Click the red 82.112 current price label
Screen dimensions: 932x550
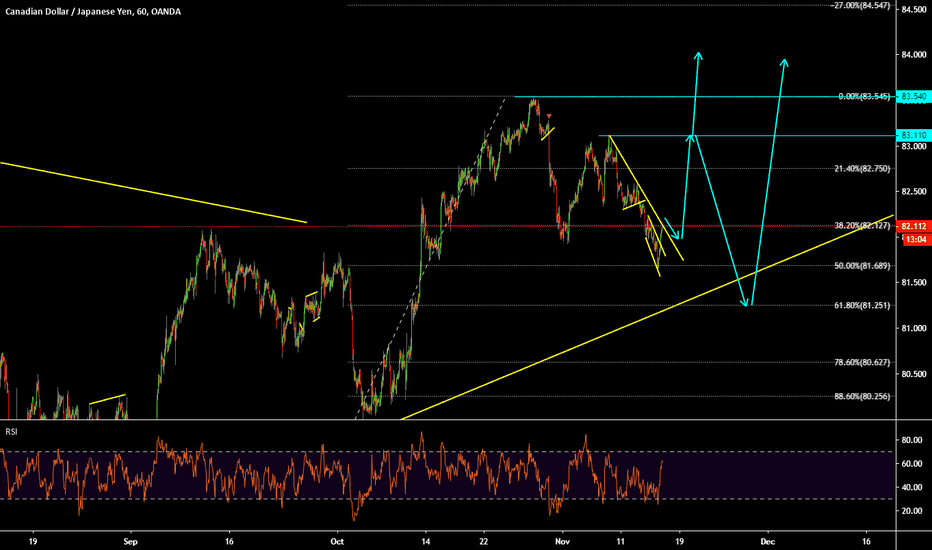tap(914, 227)
